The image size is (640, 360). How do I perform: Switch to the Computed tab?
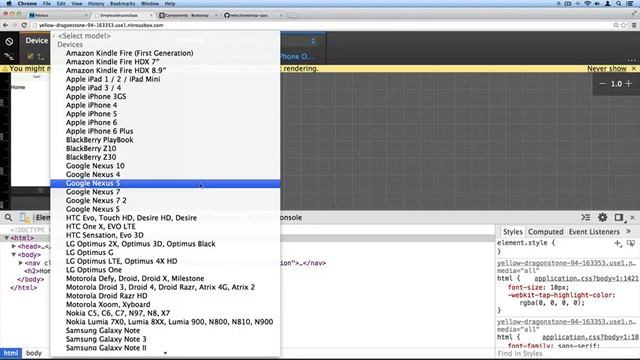click(545, 232)
